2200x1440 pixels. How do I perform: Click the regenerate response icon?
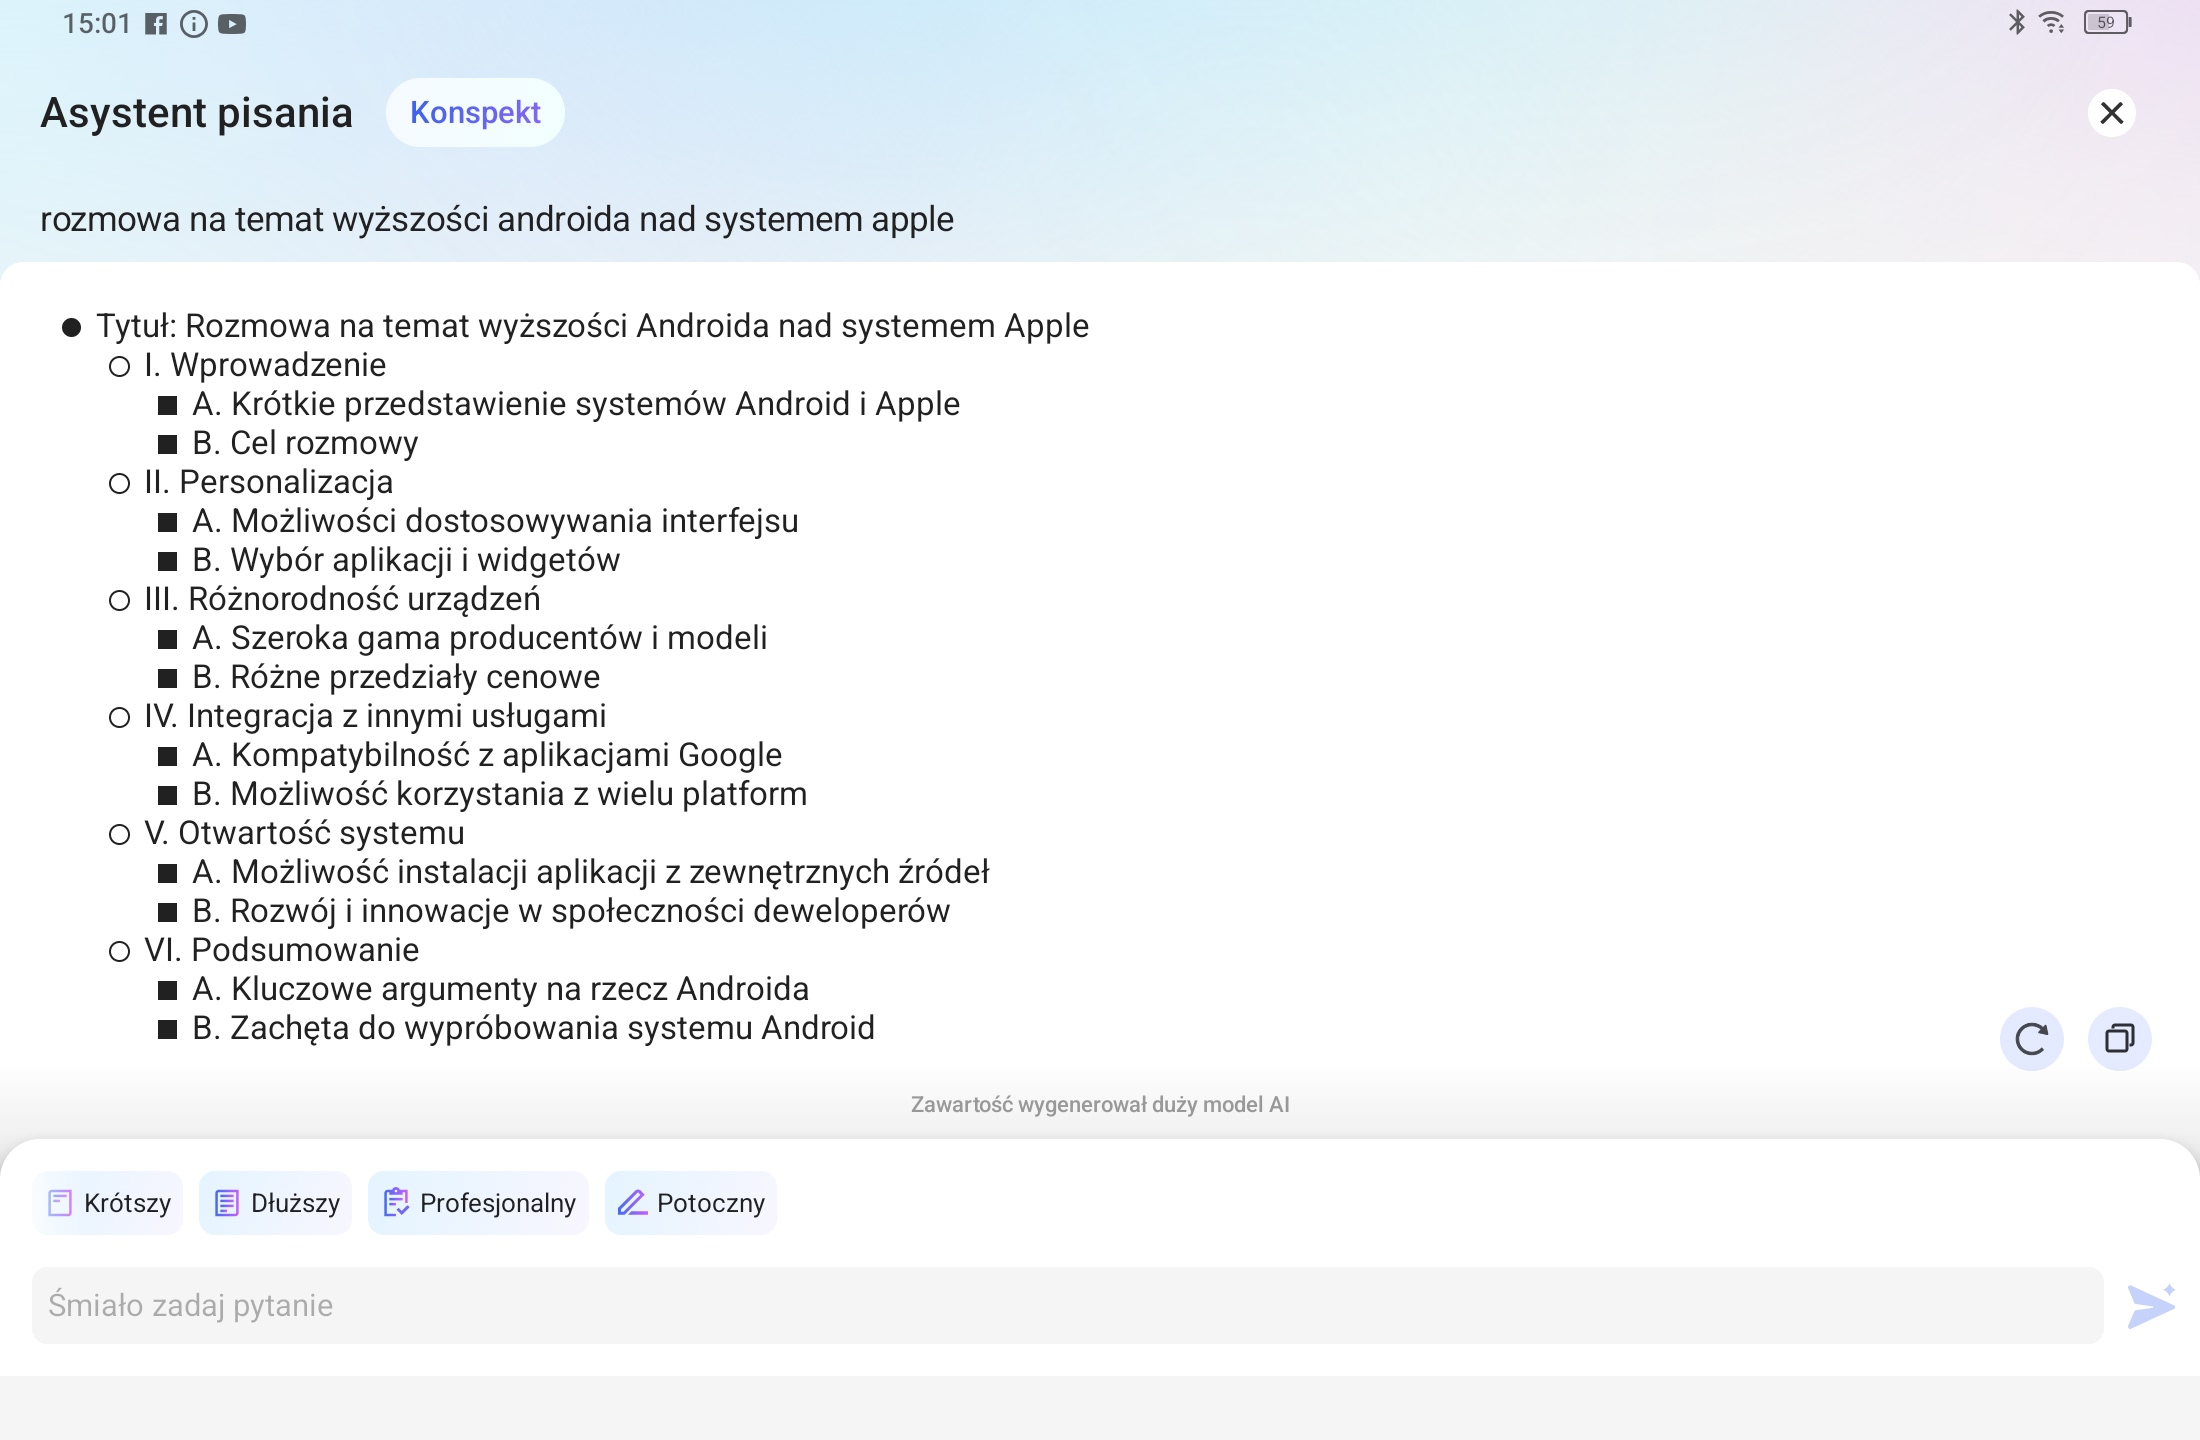[2031, 1039]
